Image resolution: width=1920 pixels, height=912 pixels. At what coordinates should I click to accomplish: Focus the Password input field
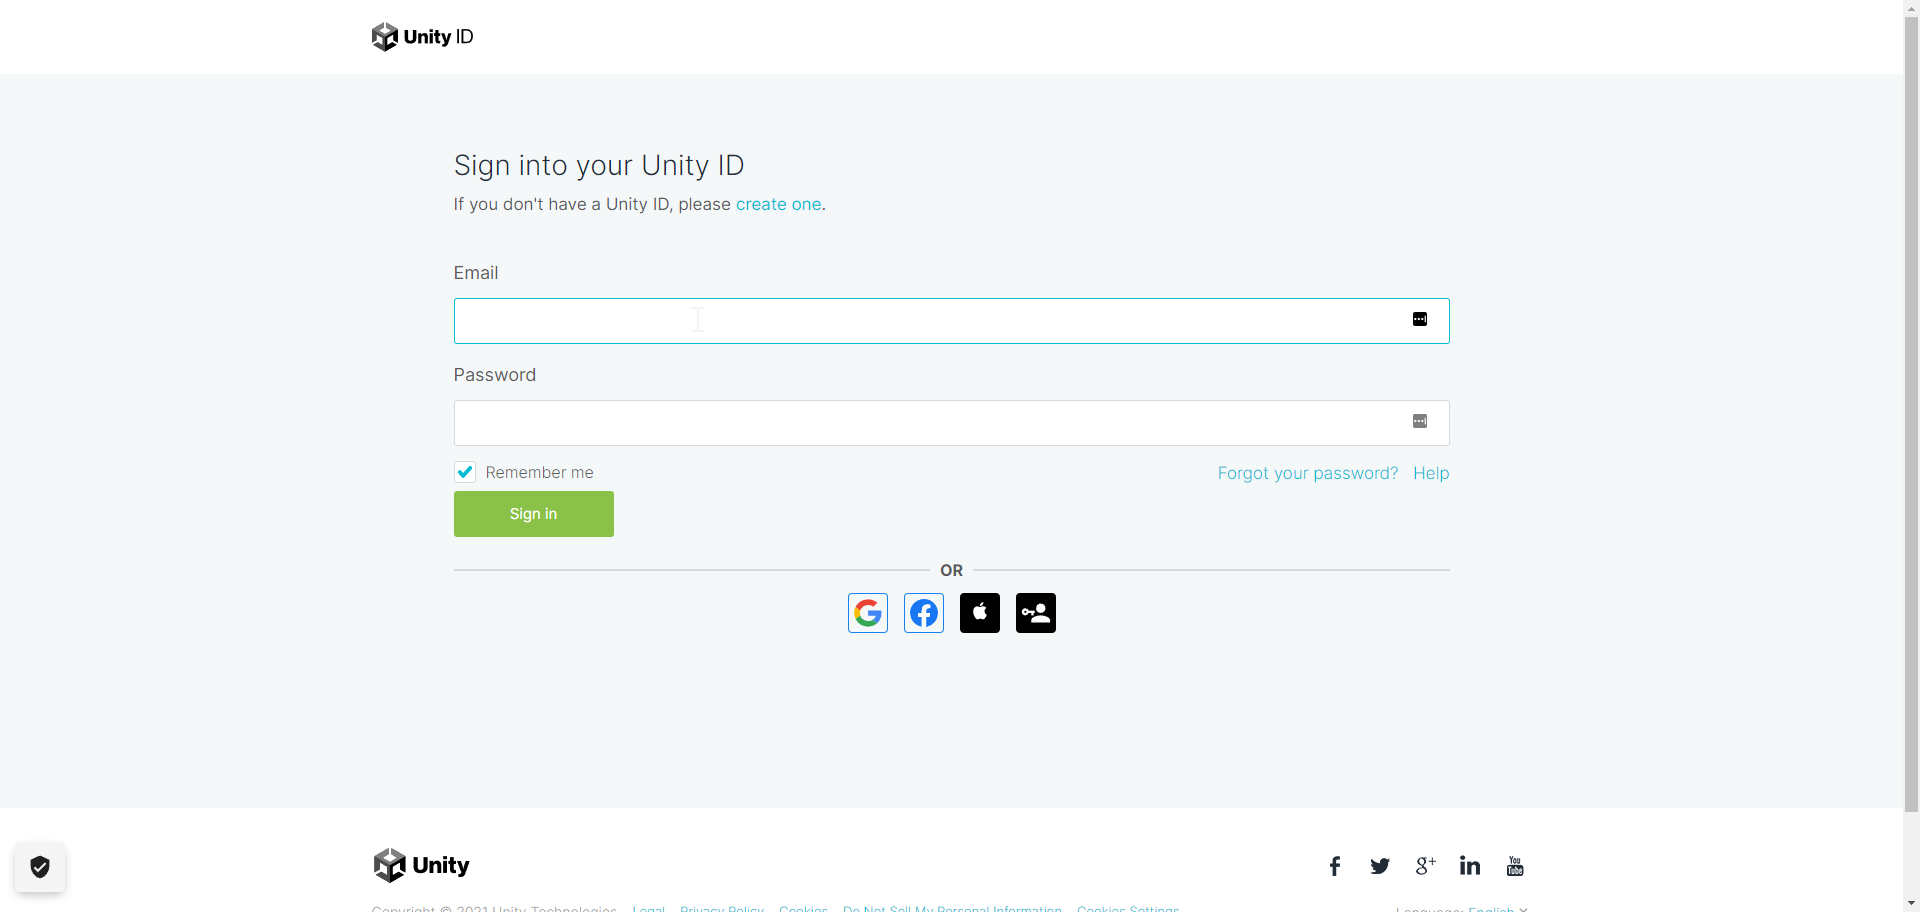[952, 423]
